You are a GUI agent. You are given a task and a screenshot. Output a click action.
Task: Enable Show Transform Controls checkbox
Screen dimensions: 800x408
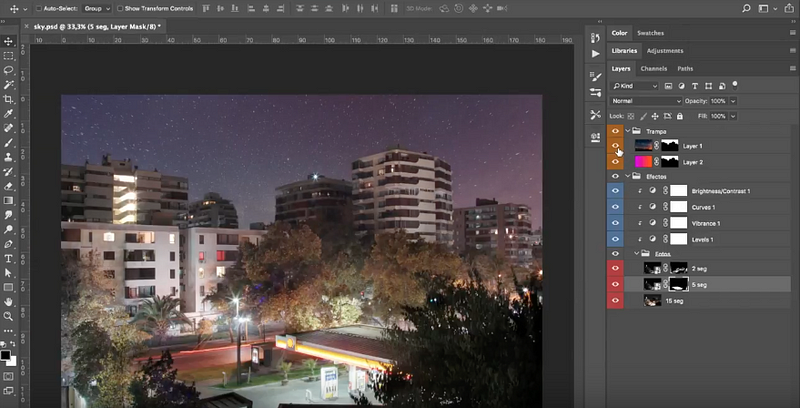click(120, 9)
